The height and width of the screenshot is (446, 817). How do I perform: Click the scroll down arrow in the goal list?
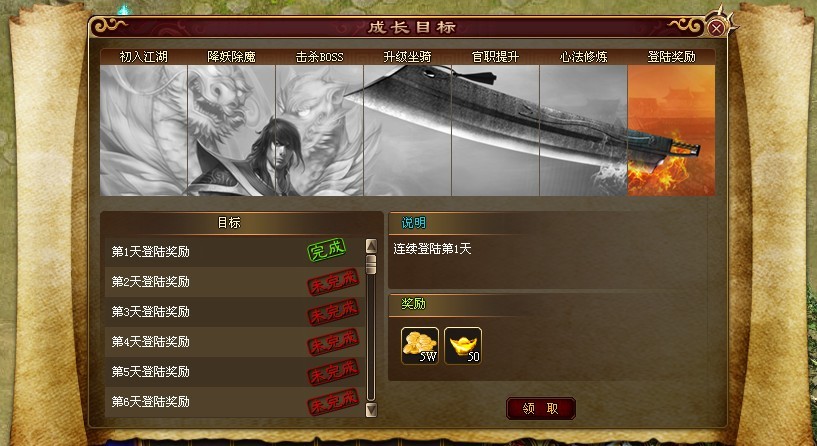[371, 410]
